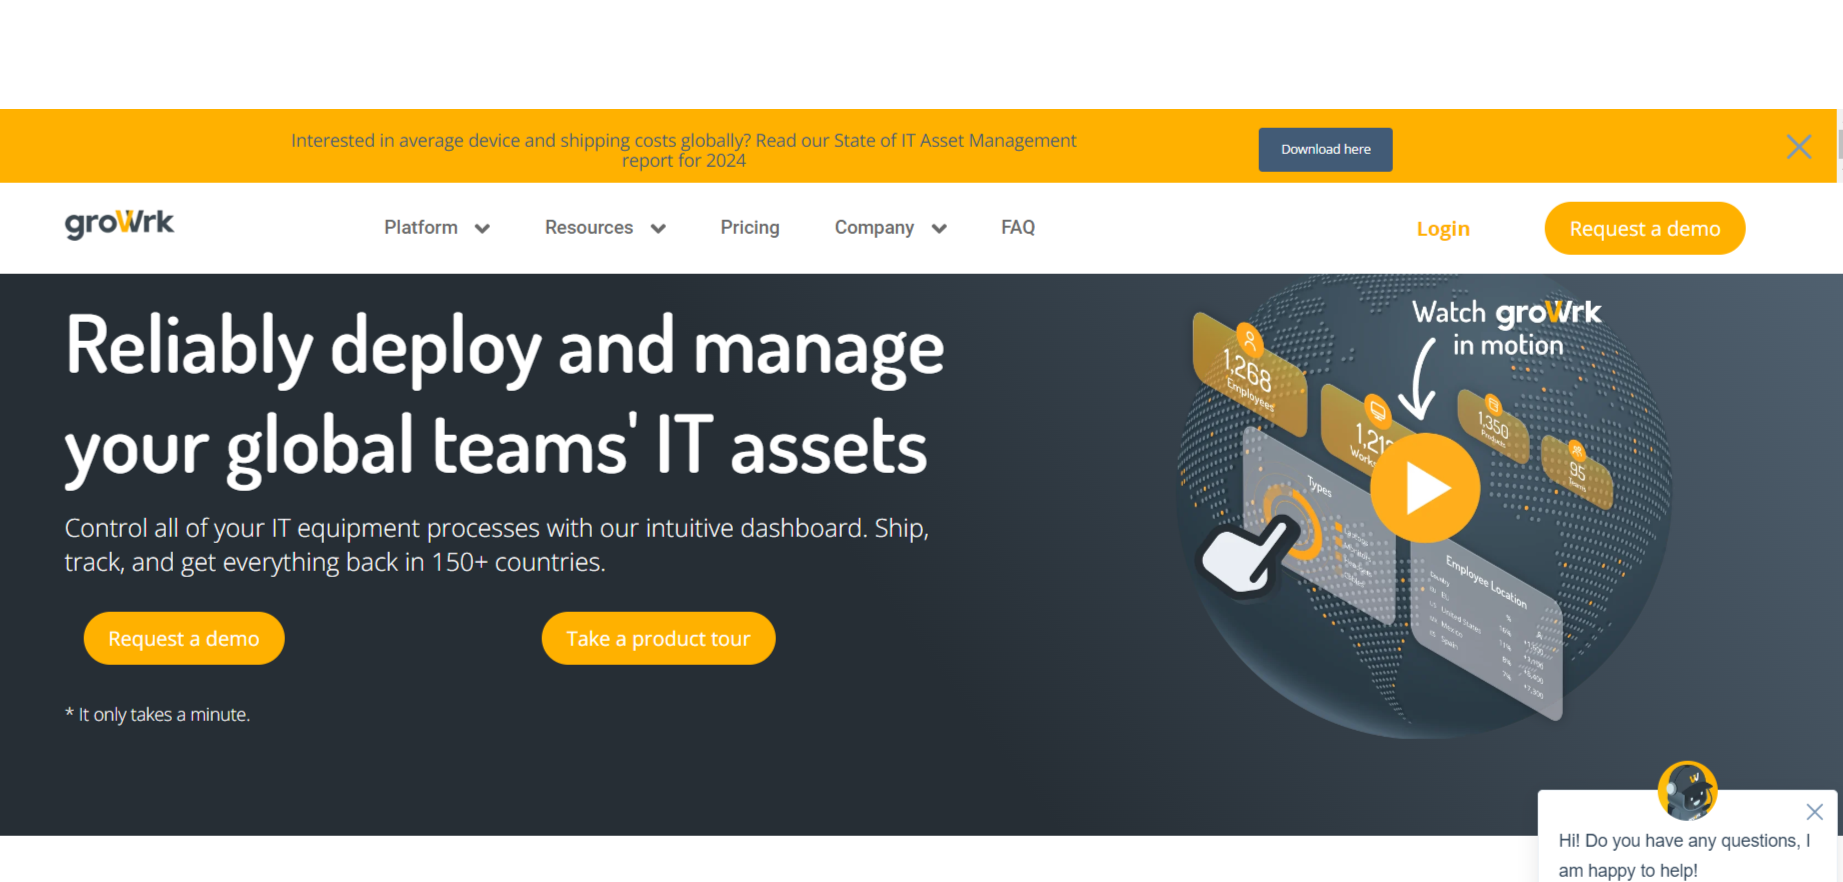Click the 'It only takes a minute' note
The image size is (1843, 882).
157,714
